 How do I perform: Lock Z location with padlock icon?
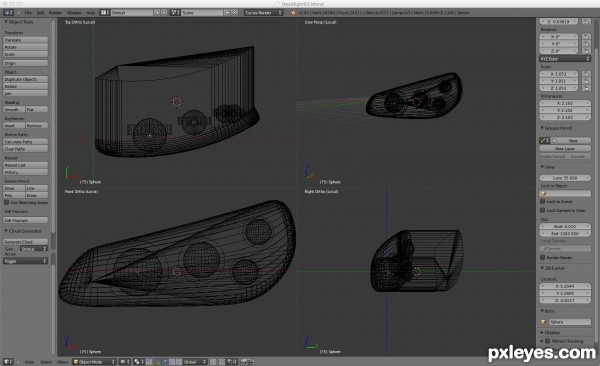pyautogui.click(x=586, y=21)
